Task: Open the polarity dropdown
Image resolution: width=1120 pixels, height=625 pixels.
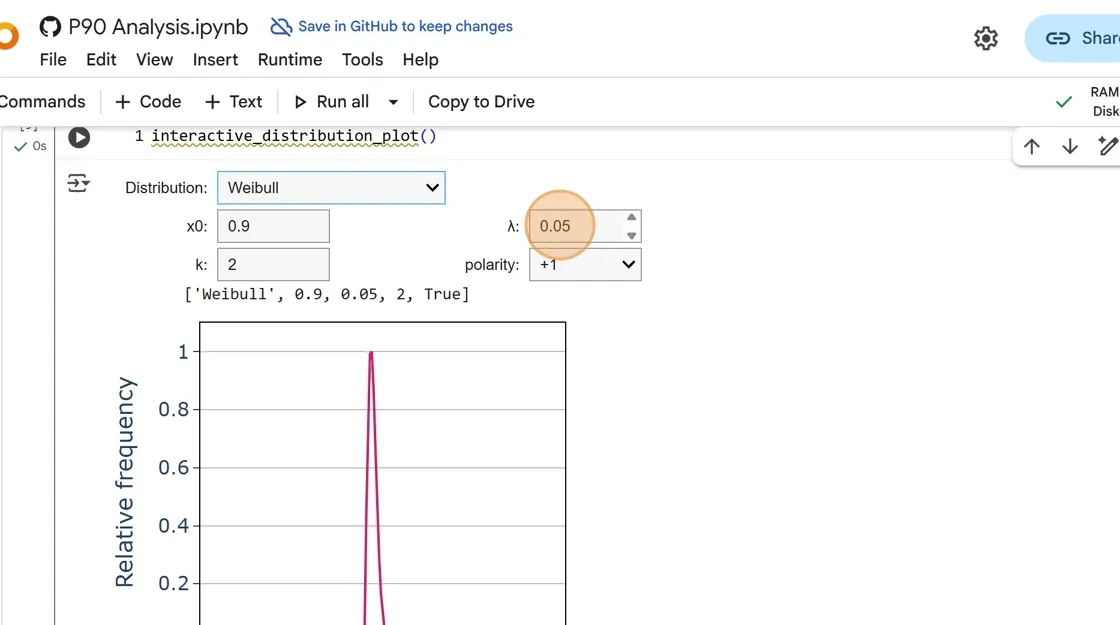Action: click(585, 265)
